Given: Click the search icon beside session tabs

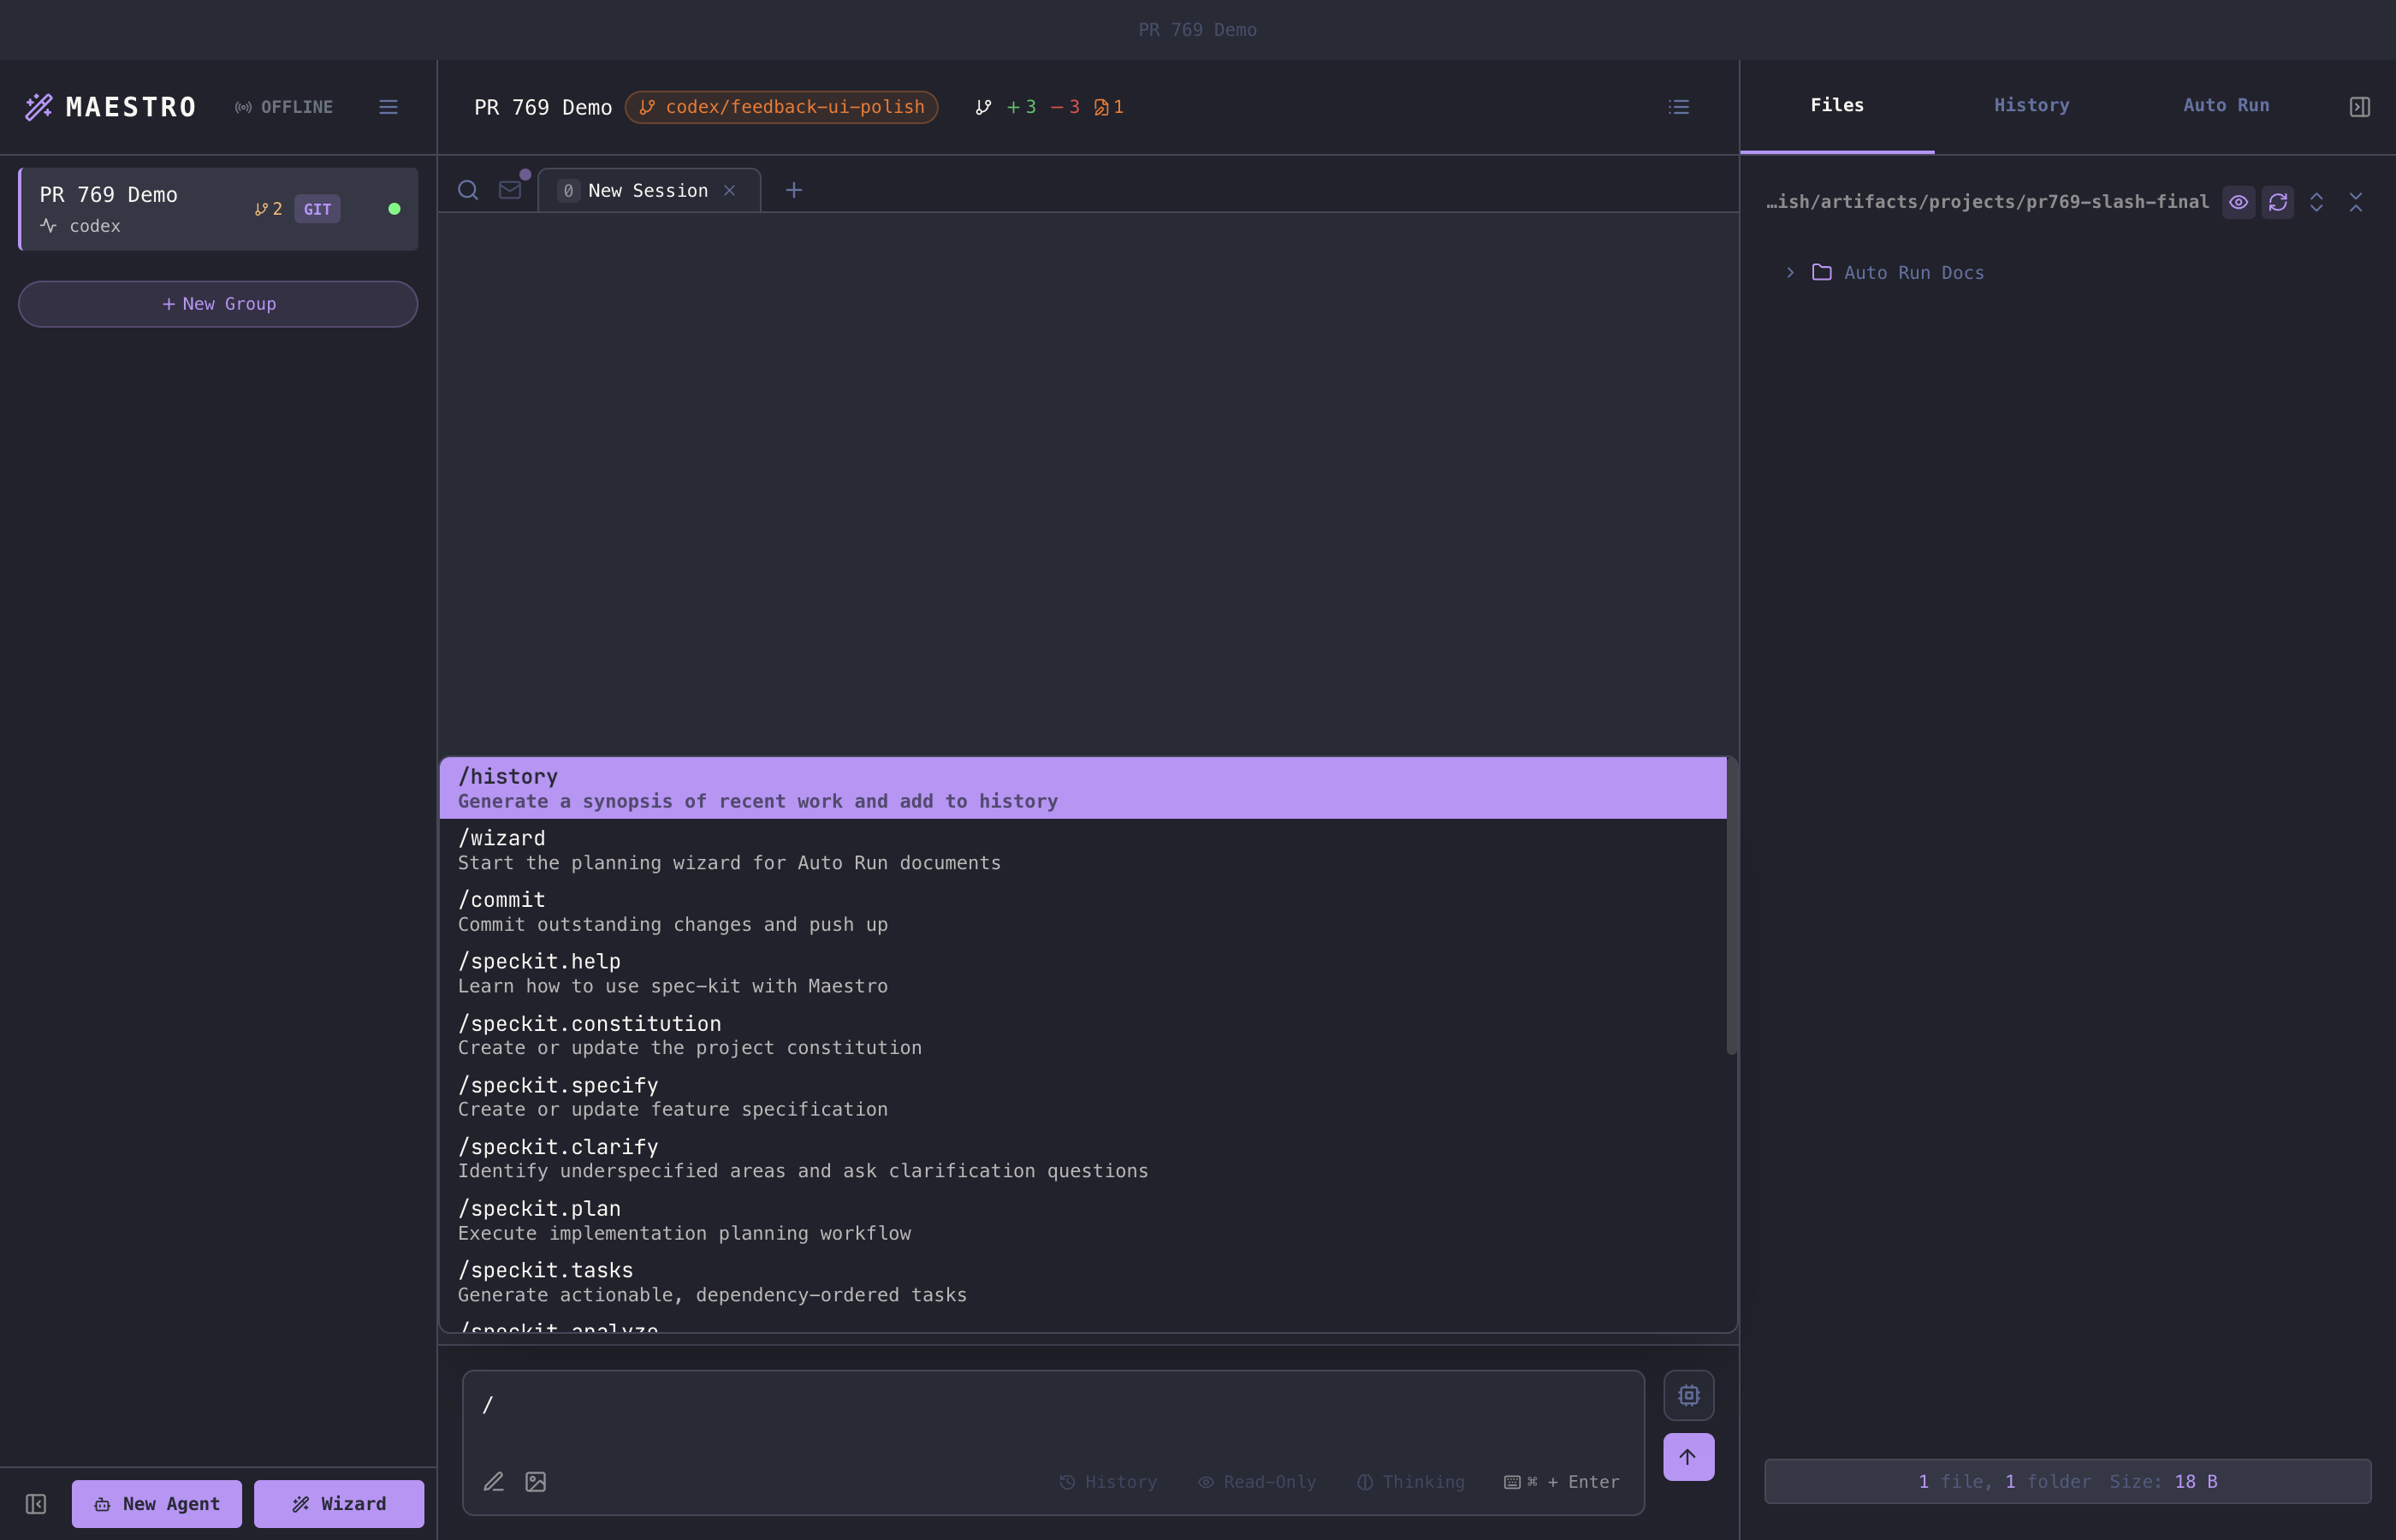Looking at the screenshot, I should [467, 190].
